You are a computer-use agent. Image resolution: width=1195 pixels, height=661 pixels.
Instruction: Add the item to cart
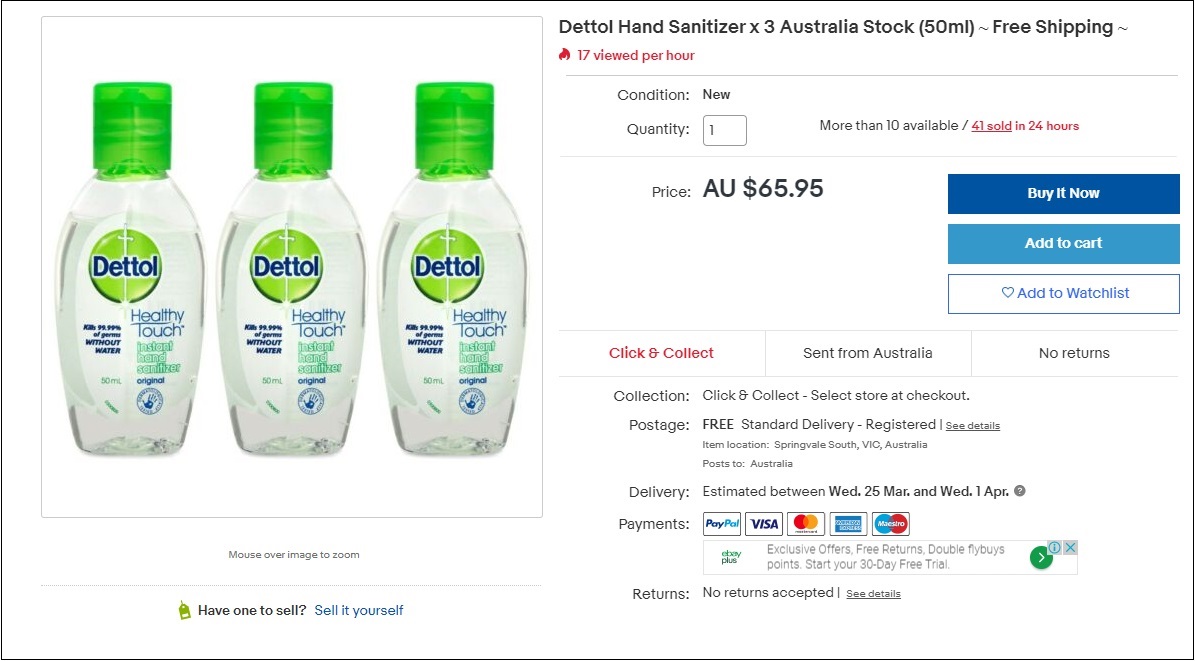pyautogui.click(x=1063, y=243)
